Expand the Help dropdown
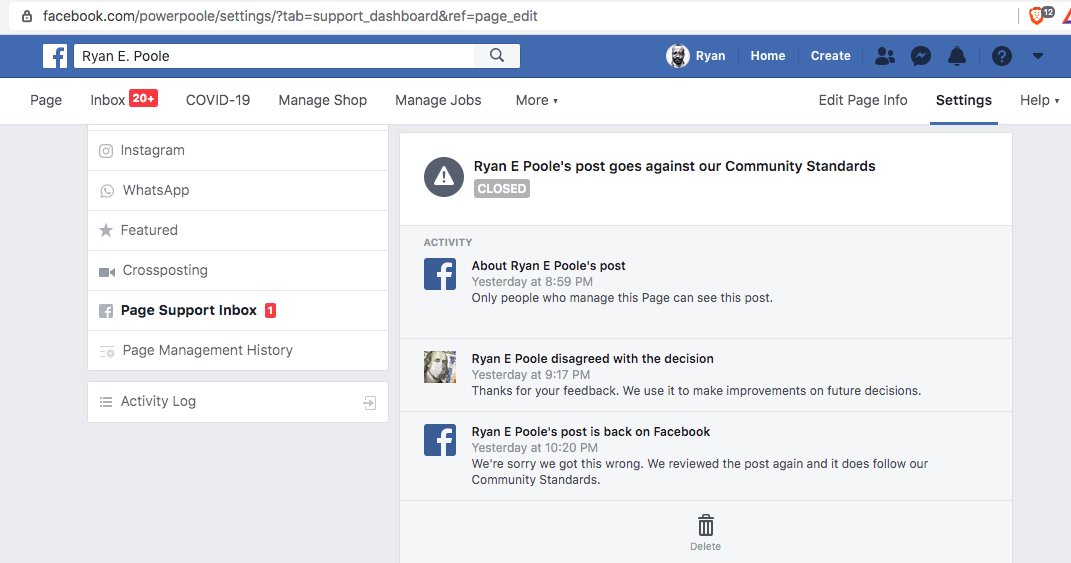Screen dimensions: 1071x563 coord(1039,100)
